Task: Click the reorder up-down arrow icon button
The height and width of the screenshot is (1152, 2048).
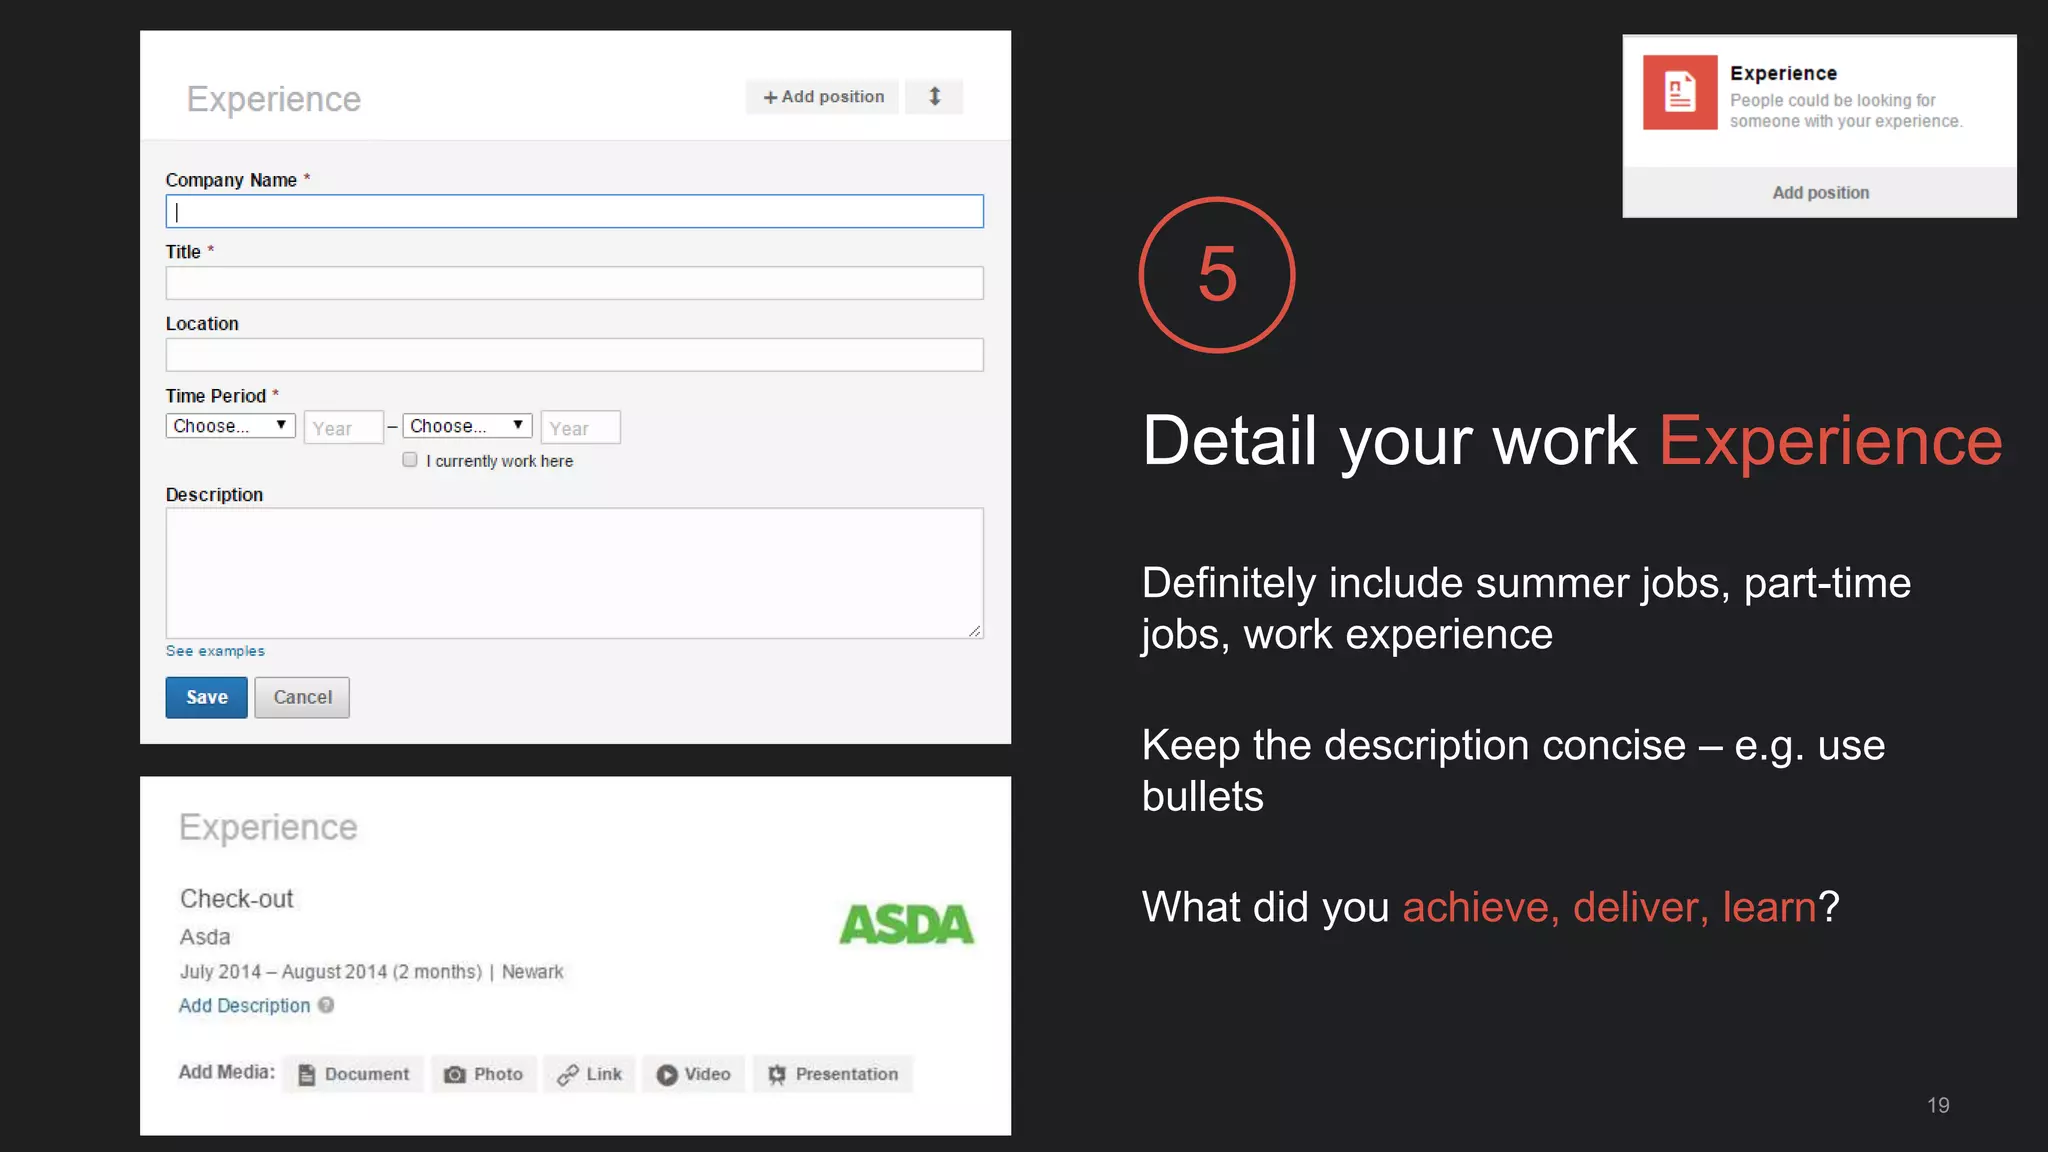Action: (x=934, y=97)
